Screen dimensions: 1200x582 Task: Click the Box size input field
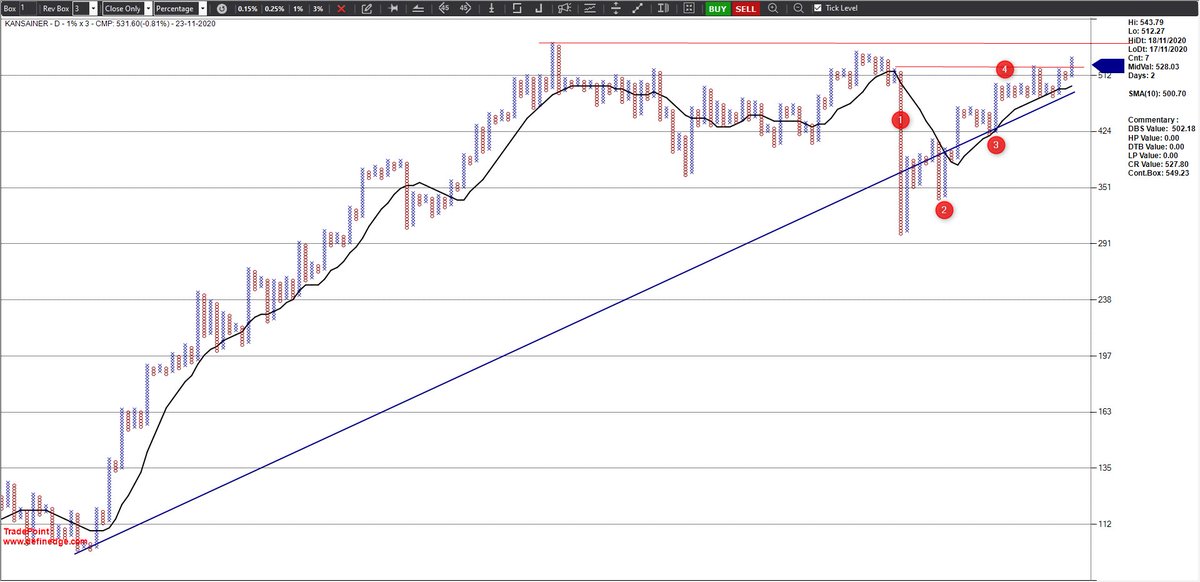(x=26, y=8)
